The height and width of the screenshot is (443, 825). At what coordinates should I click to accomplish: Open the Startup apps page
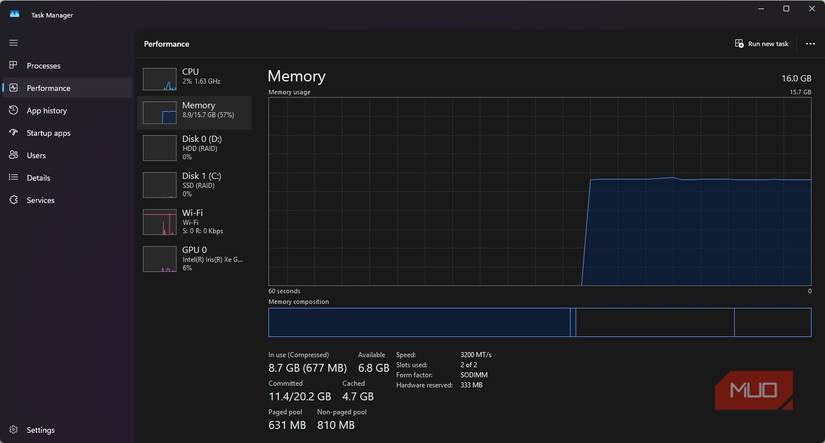click(x=48, y=133)
